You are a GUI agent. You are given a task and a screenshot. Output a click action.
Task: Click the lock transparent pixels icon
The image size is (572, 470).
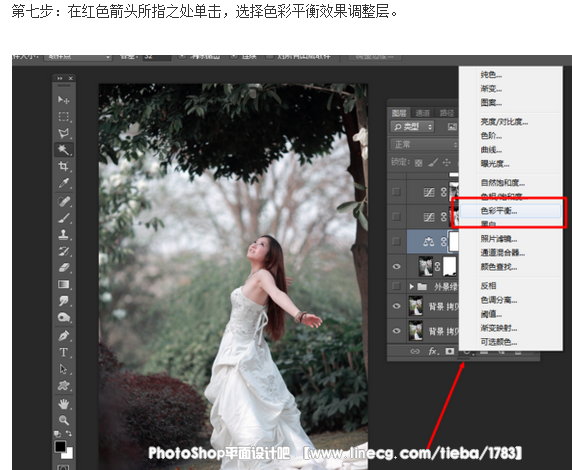(418, 162)
